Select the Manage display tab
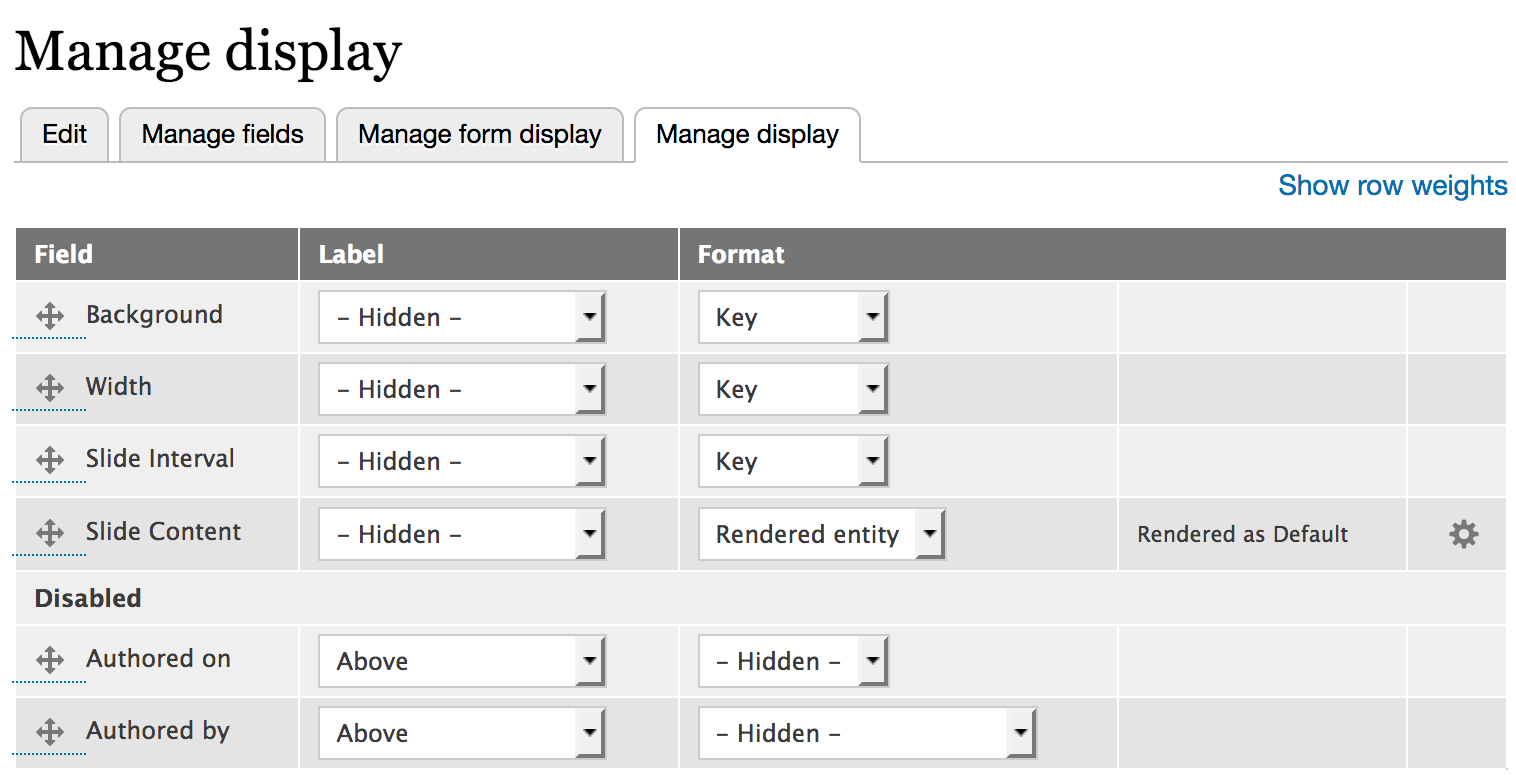This screenshot has height=784, width=1516. tap(748, 134)
